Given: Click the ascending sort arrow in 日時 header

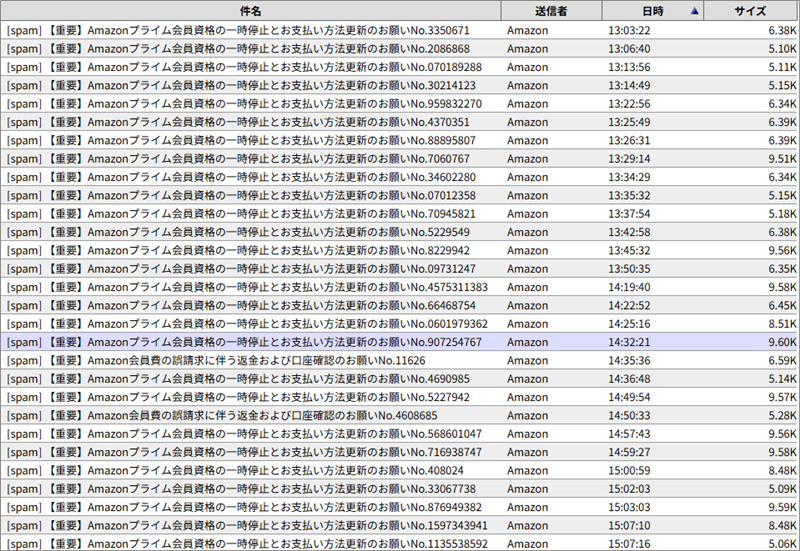Looking at the screenshot, I should pos(695,12).
